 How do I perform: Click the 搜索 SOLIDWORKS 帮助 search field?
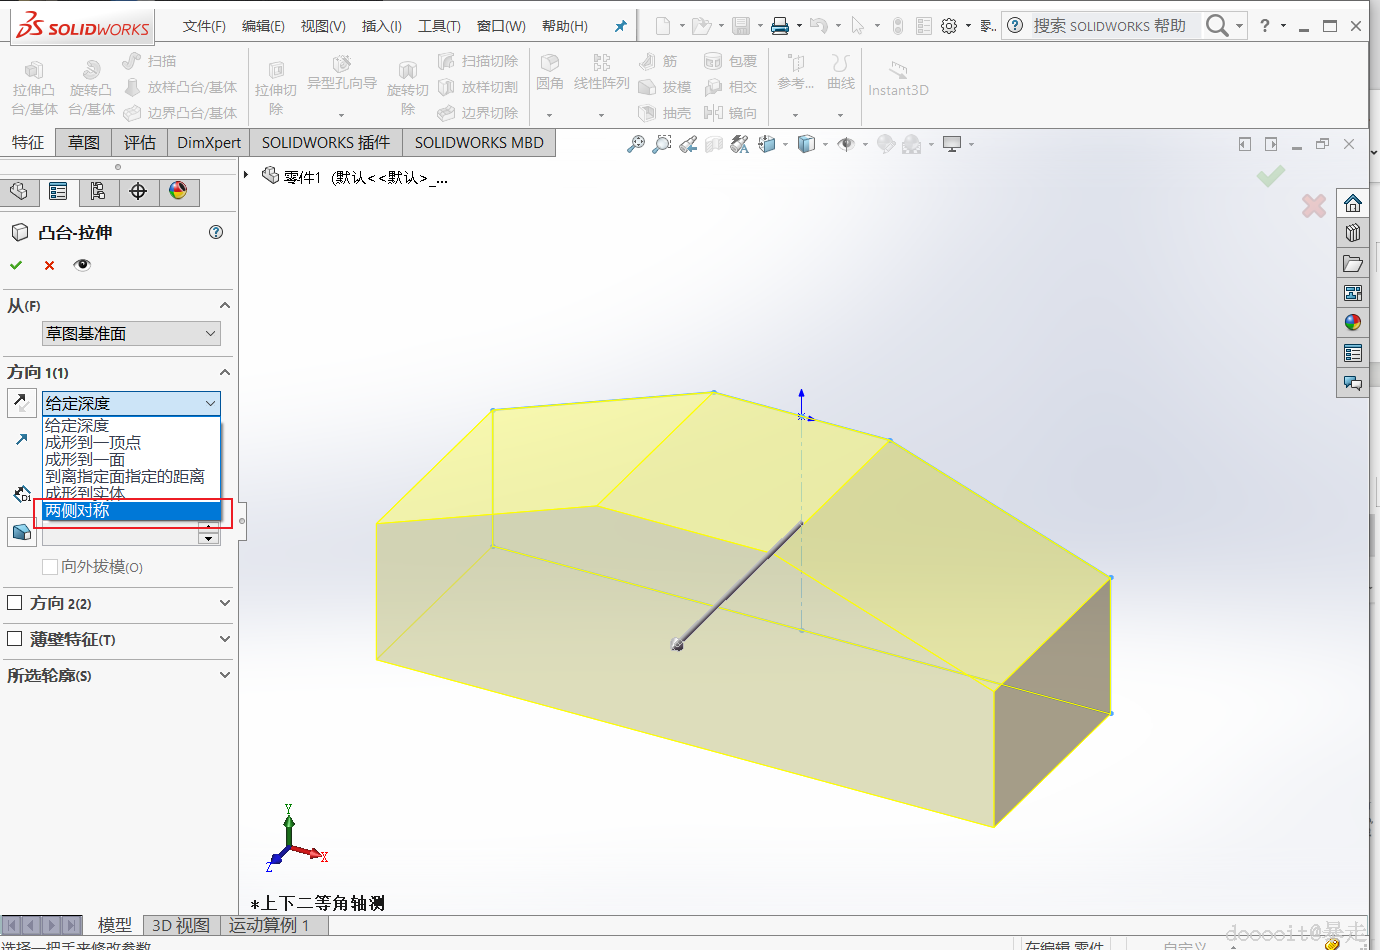[1110, 26]
